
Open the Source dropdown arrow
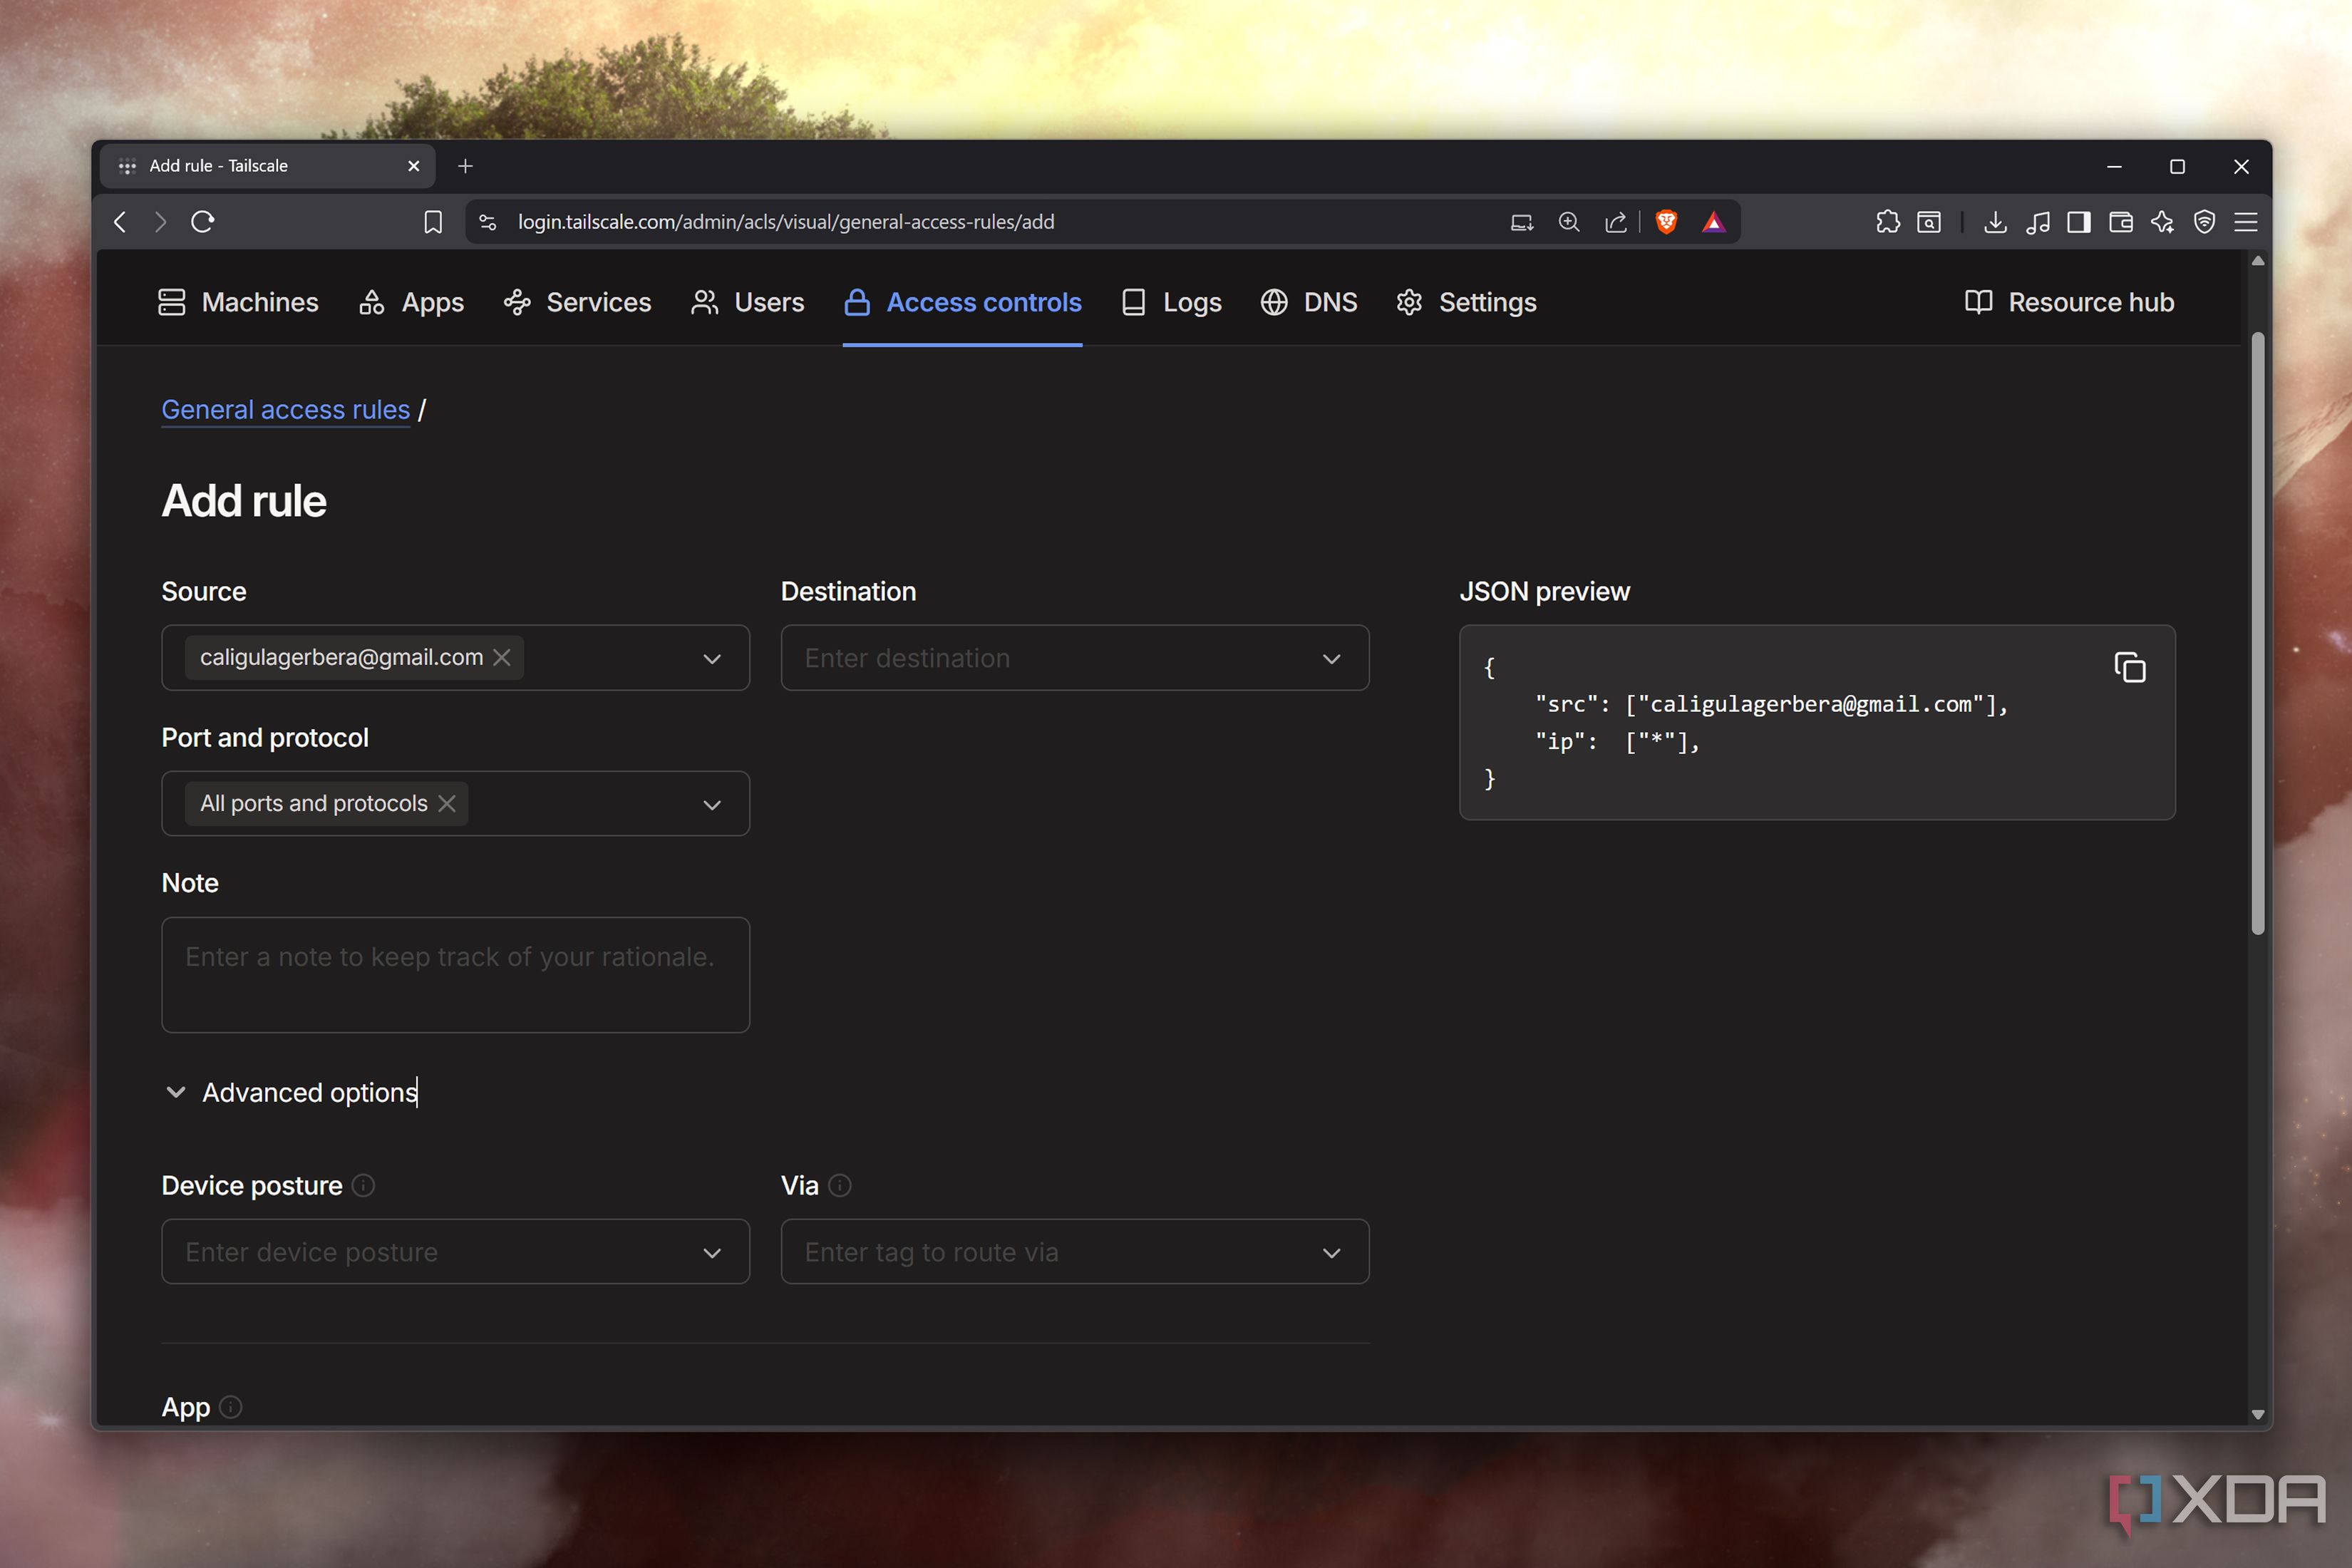point(712,658)
